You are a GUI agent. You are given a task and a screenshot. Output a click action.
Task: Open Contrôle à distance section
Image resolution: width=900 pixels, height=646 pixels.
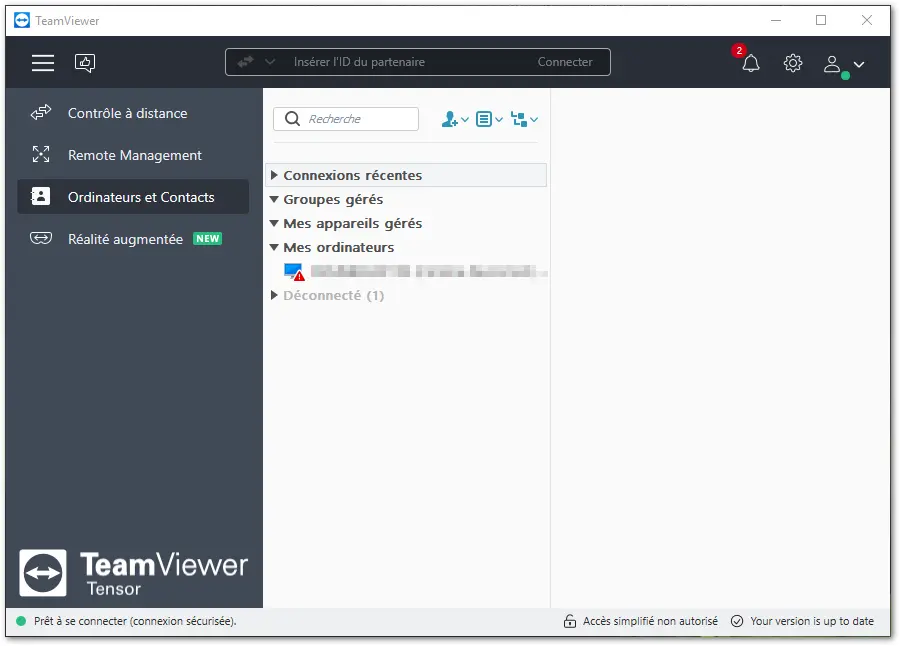(133, 113)
